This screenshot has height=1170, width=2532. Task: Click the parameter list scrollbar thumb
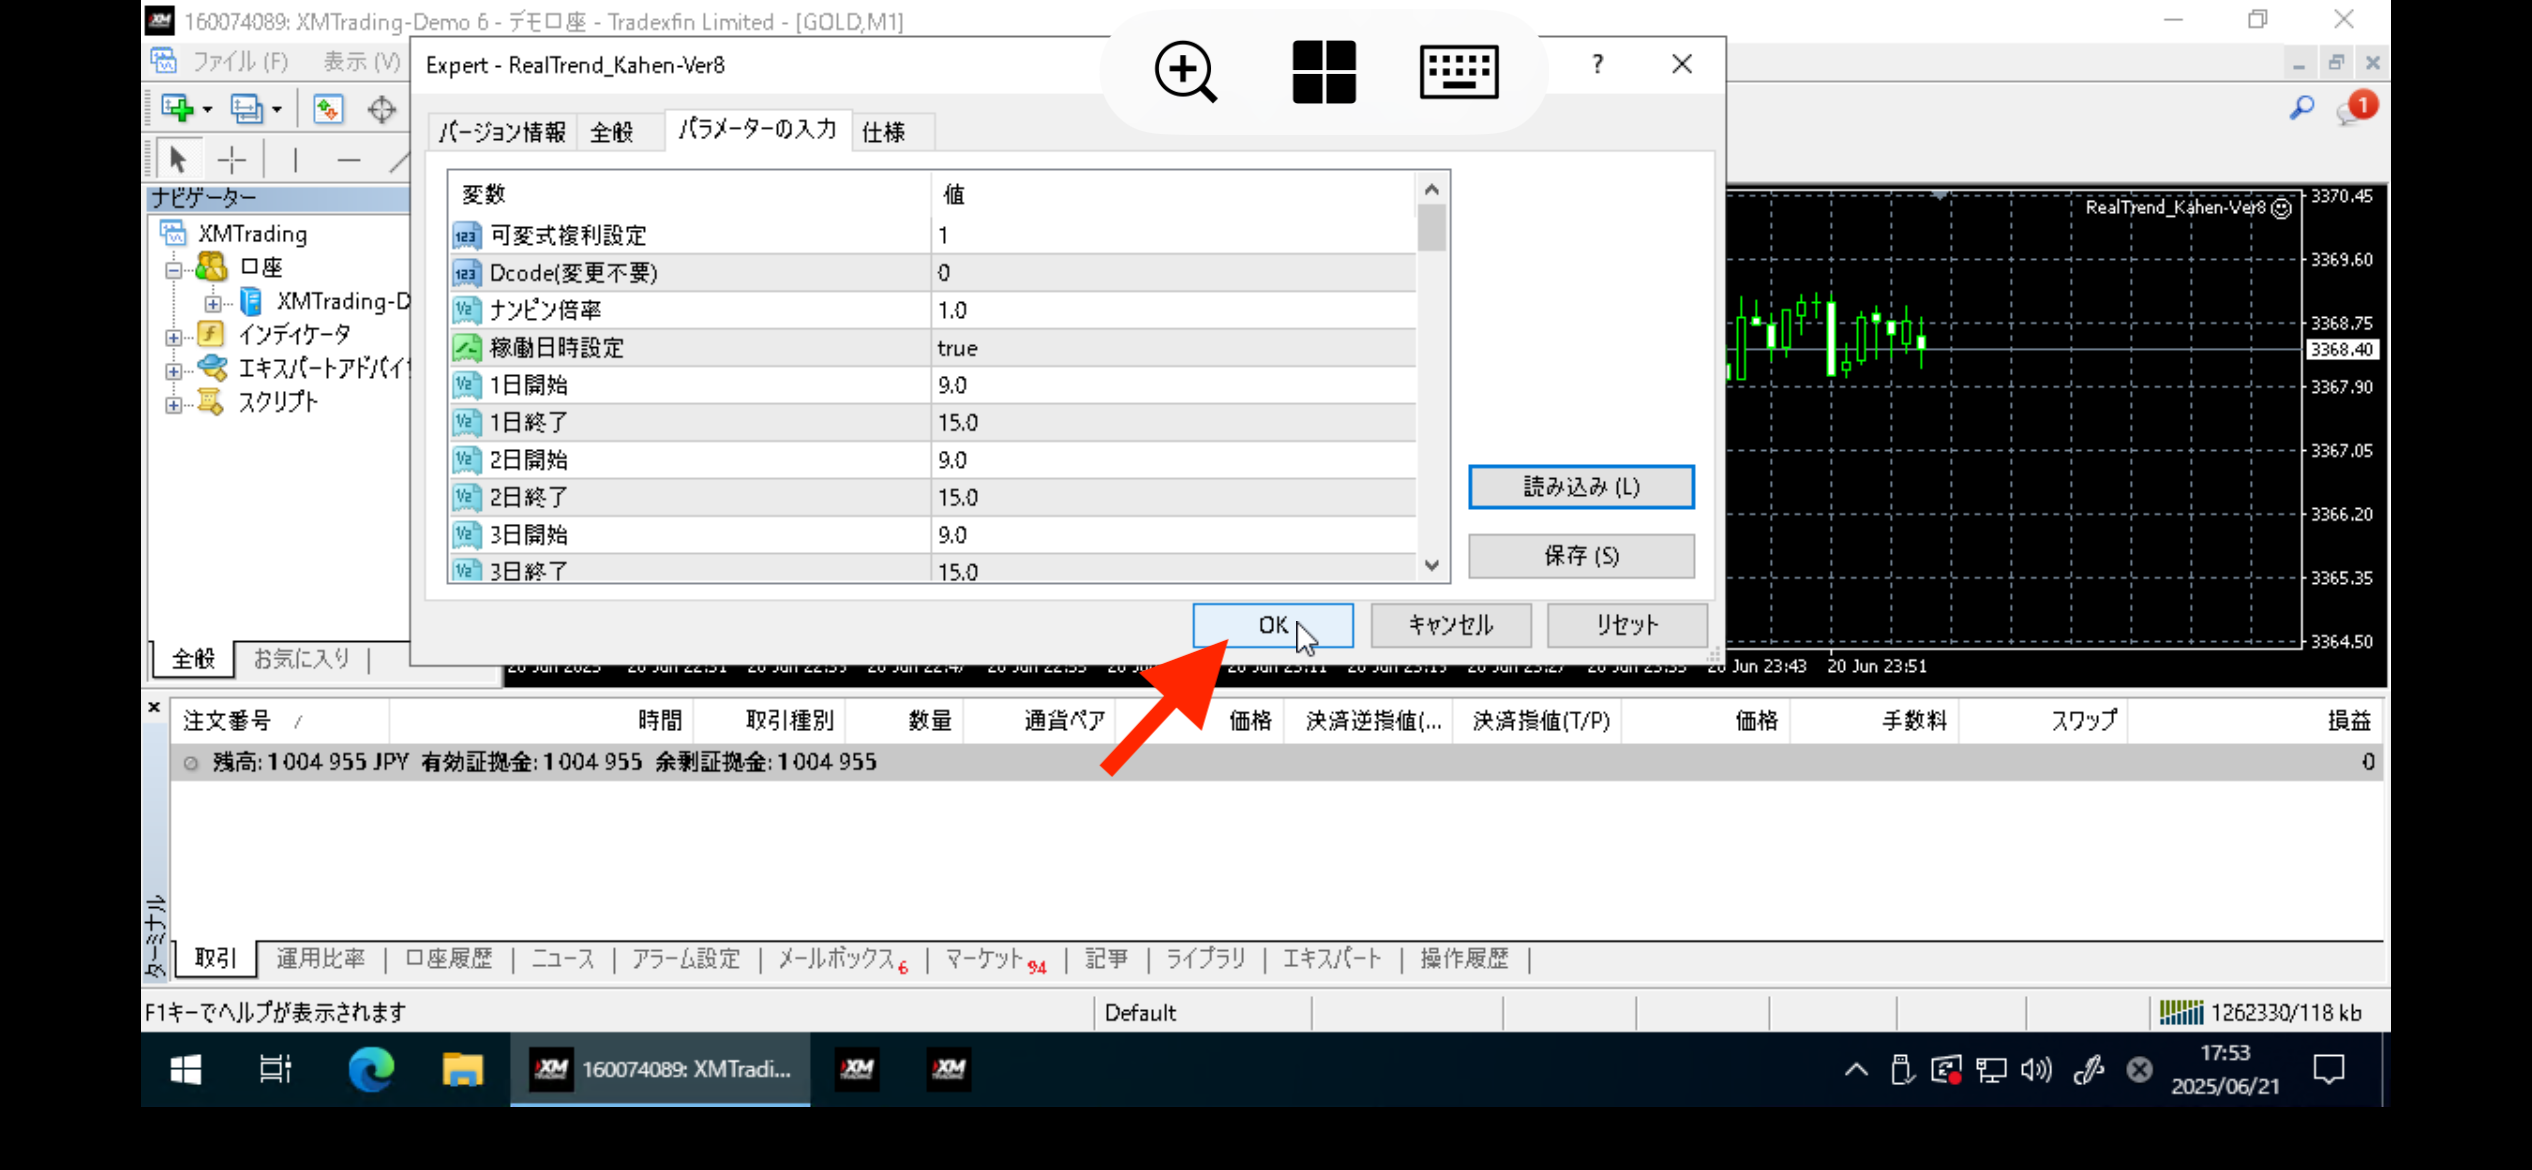click(1432, 227)
